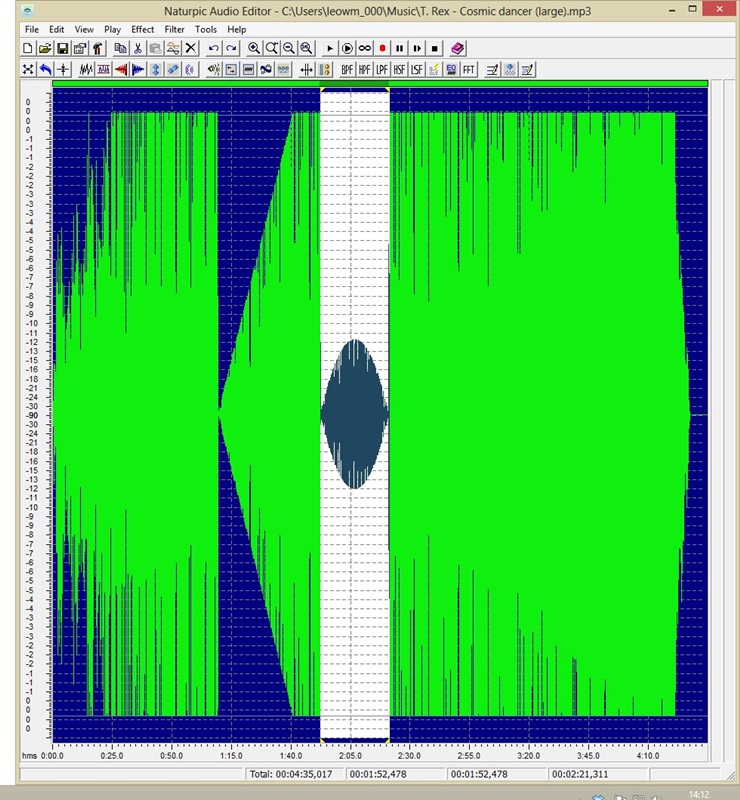Screen dimensions: 740x800
Task: Click the green overview bar above the waveform
Action: click(x=380, y=83)
